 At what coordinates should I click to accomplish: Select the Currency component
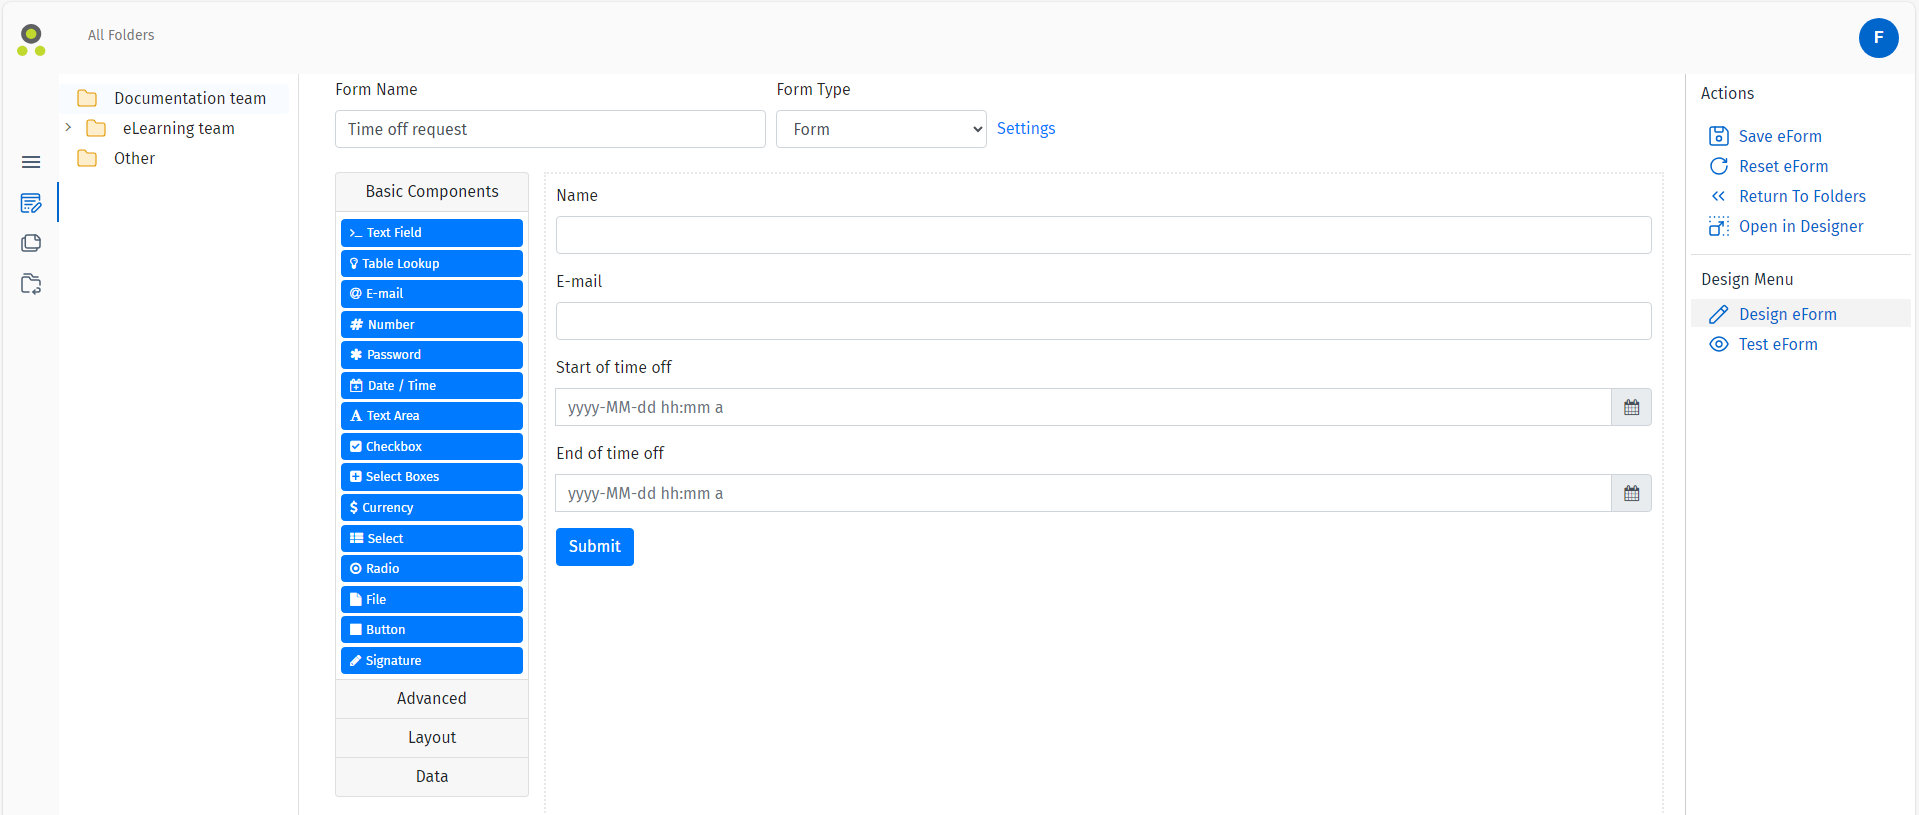point(432,507)
